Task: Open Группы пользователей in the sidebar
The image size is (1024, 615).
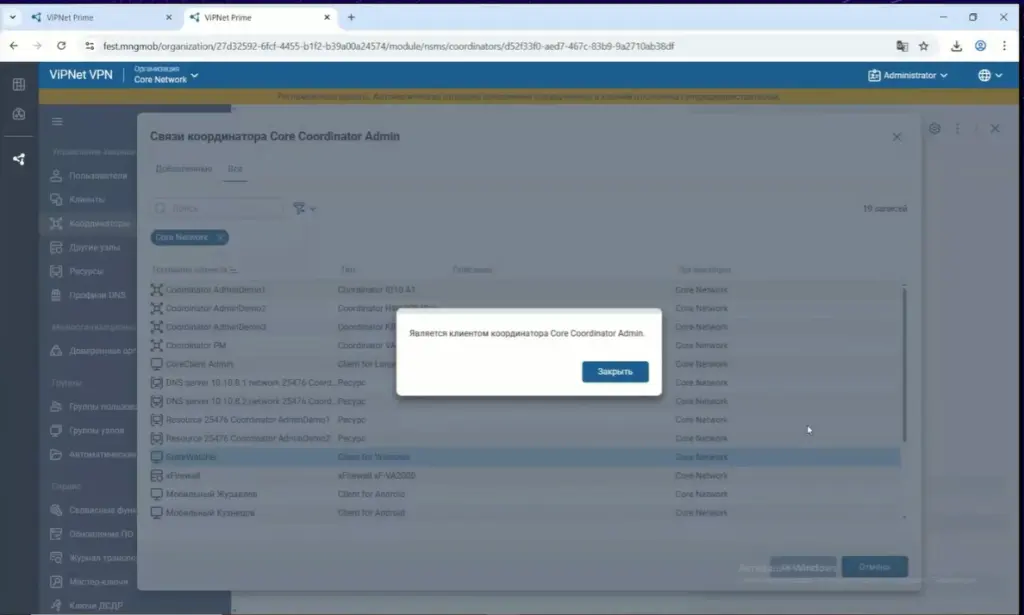Action: click(x=93, y=407)
